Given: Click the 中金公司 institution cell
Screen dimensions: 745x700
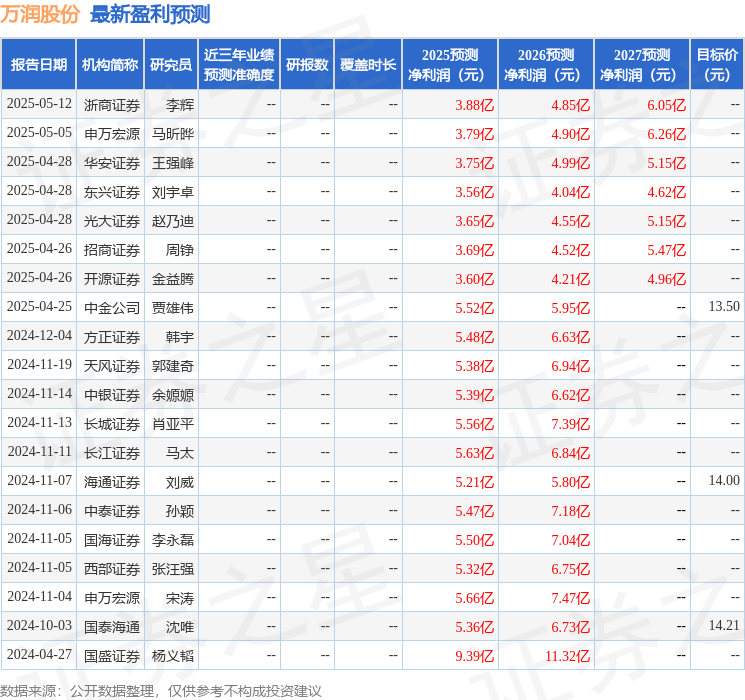Looking at the screenshot, I should pos(112,307).
